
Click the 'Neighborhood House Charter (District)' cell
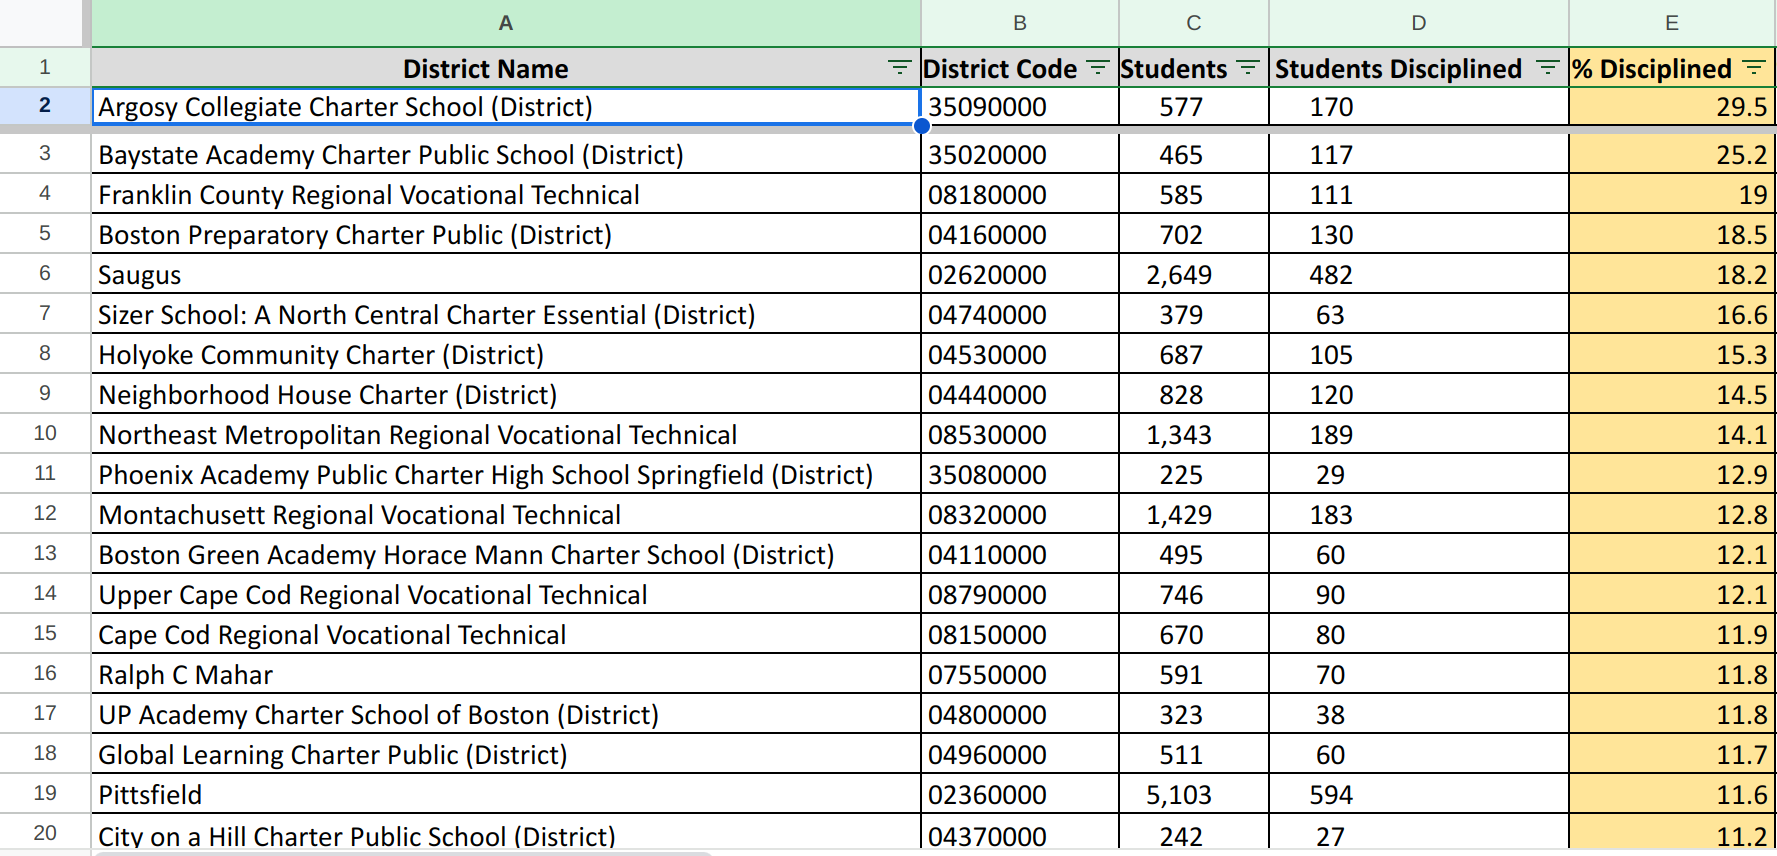click(506, 394)
